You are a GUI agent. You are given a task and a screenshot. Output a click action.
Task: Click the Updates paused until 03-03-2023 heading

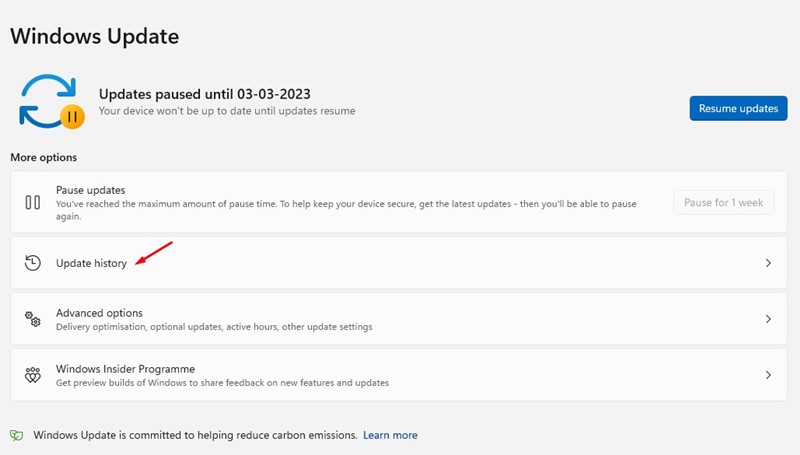[205, 94]
